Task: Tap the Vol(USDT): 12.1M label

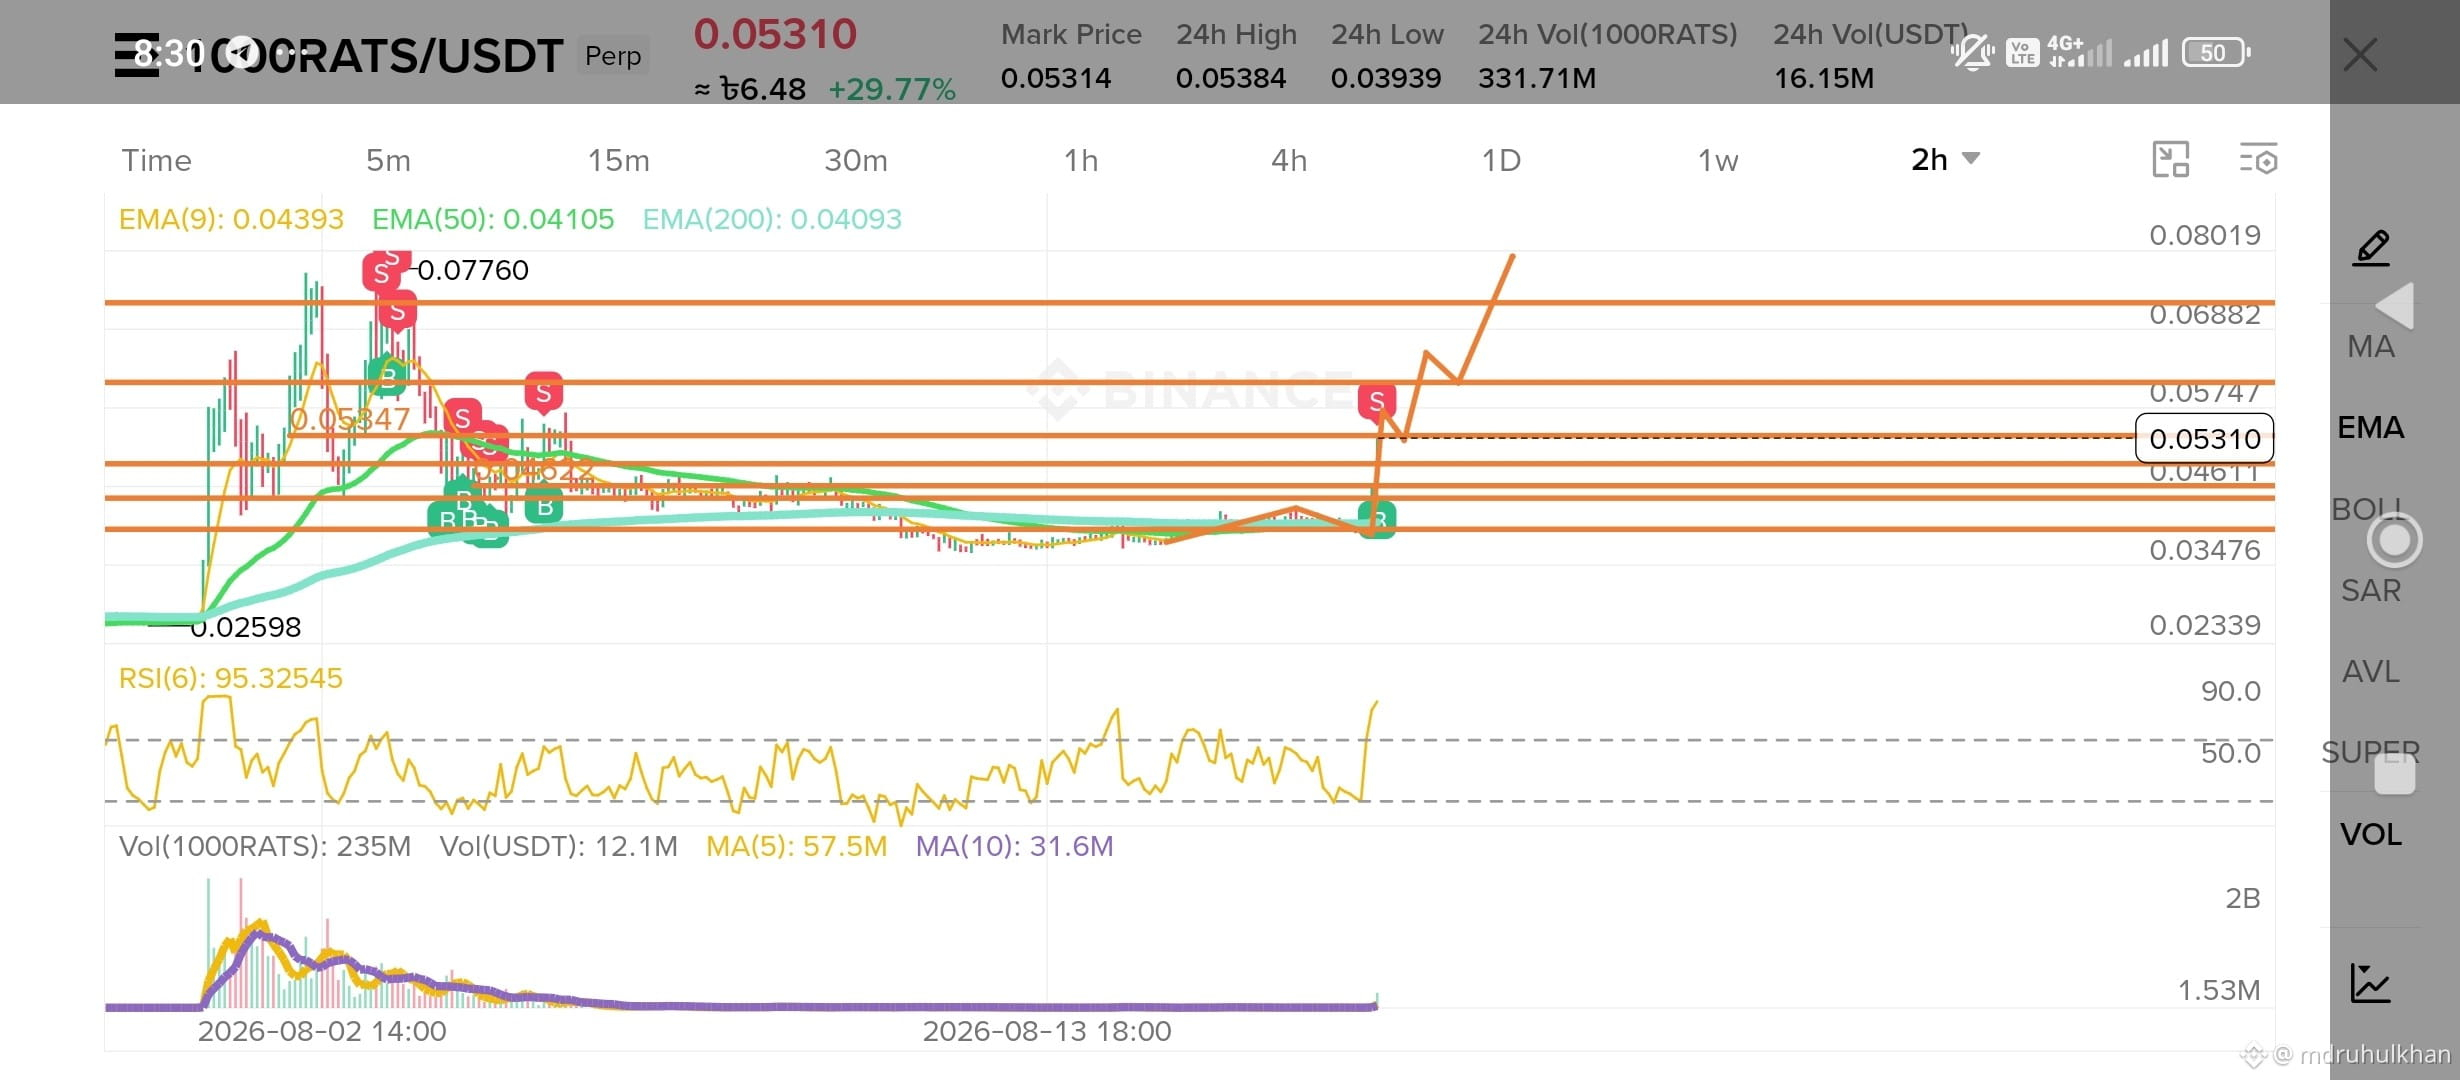Action: click(x=558, y=846)
